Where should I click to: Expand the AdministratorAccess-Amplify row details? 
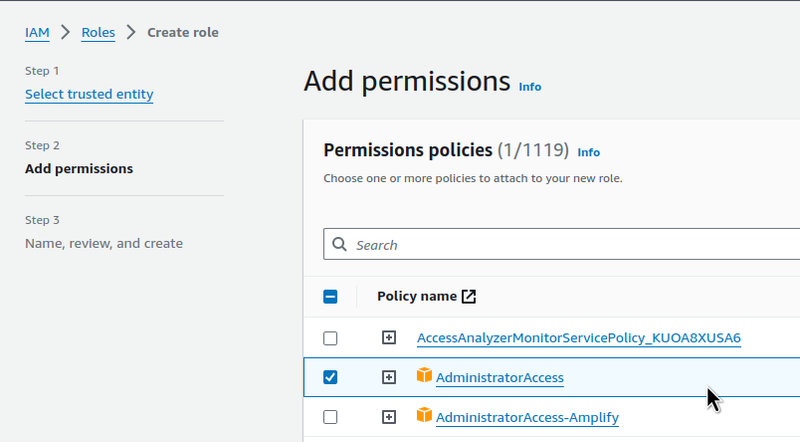pos(389,417)
